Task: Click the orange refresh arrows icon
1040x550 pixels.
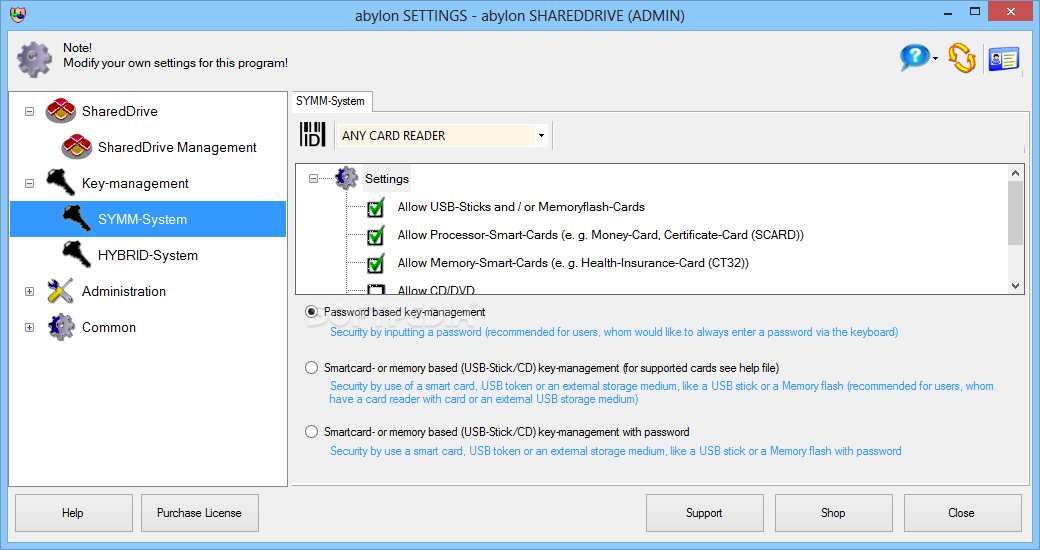Action: [x=962, y=58]
